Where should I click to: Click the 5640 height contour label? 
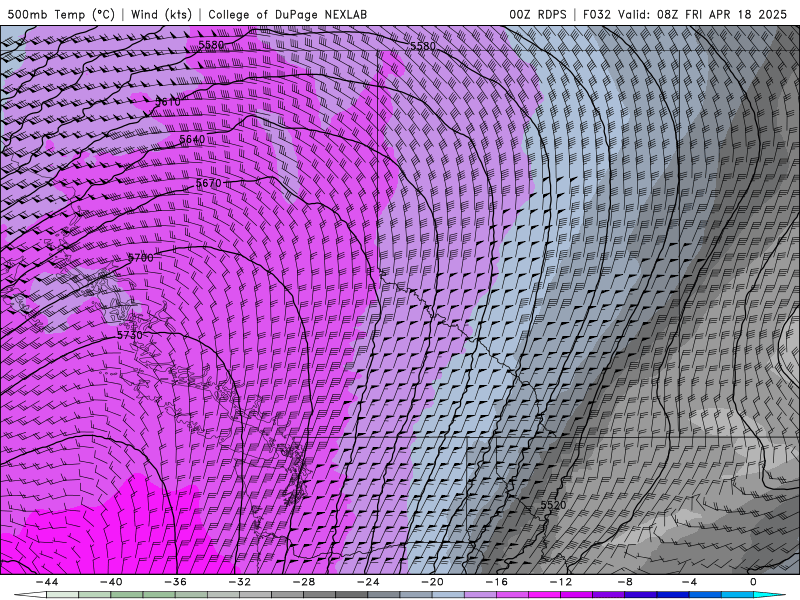click(x=192, y=139)
